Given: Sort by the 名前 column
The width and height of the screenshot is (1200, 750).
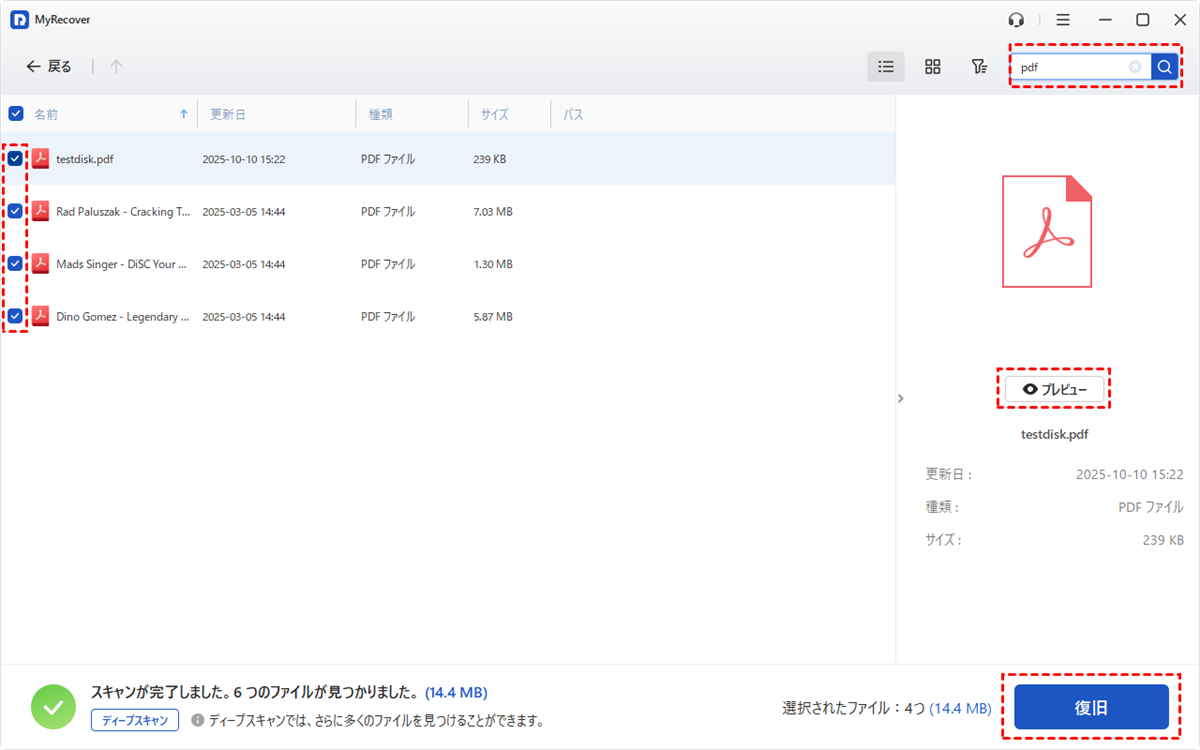Looking at the screenshot, I should click(47, 115).
